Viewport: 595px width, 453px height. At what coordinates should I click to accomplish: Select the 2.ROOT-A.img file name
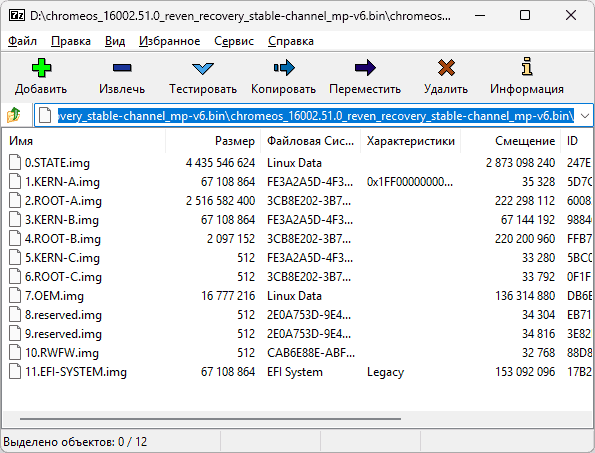pyautogui.click(x=63, y=201)
